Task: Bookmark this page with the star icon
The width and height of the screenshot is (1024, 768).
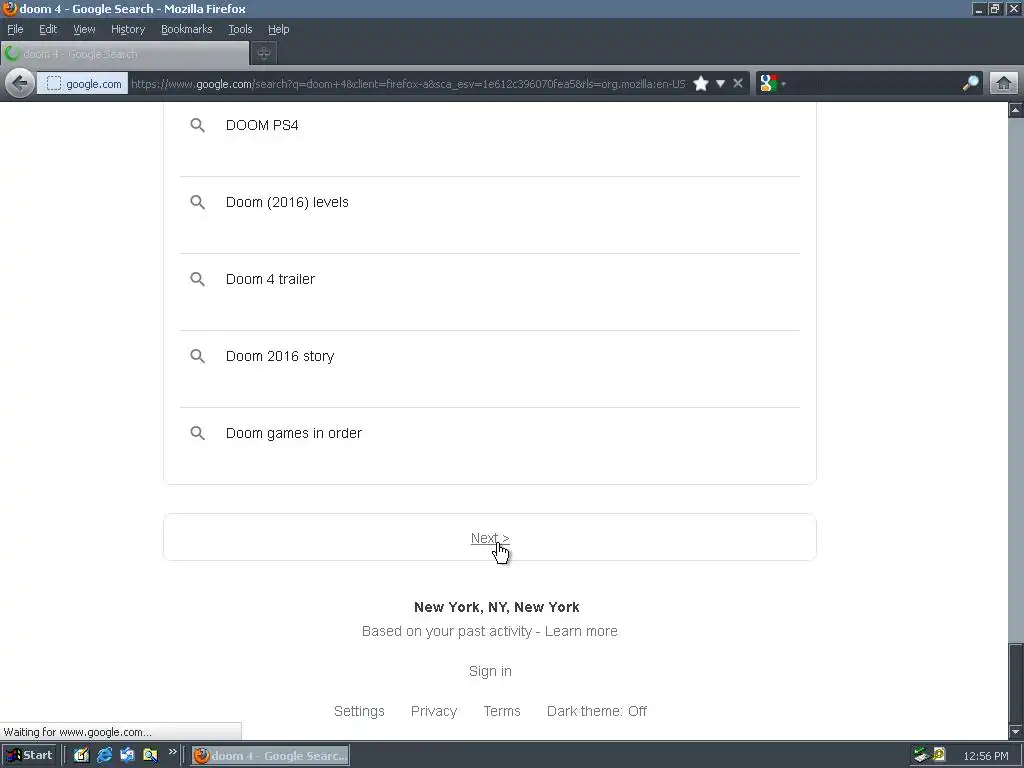Action: 701,84
